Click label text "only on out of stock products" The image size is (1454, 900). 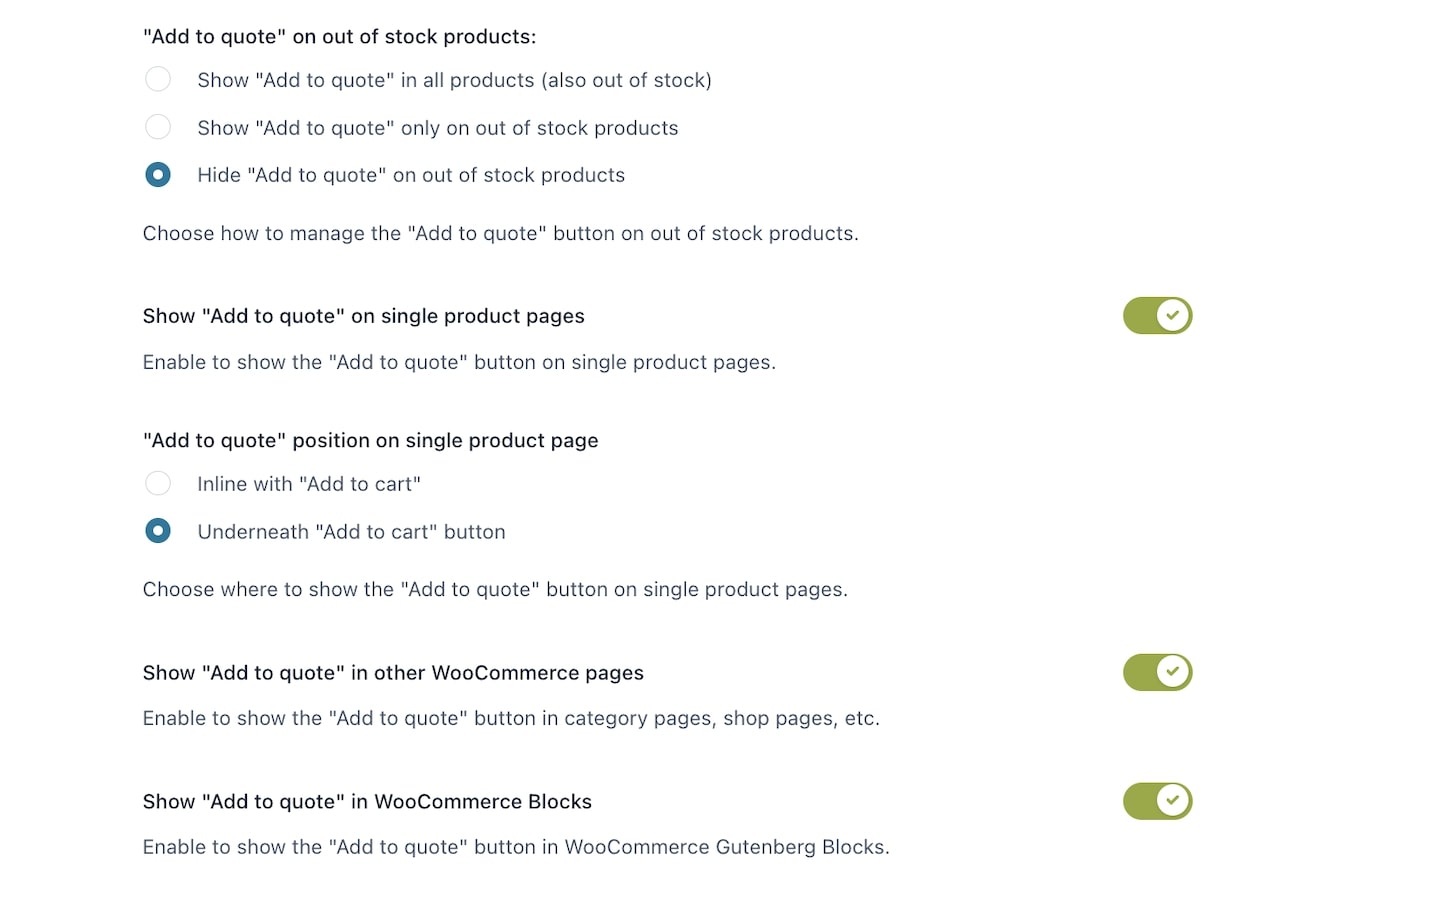[x=438, y=128]
